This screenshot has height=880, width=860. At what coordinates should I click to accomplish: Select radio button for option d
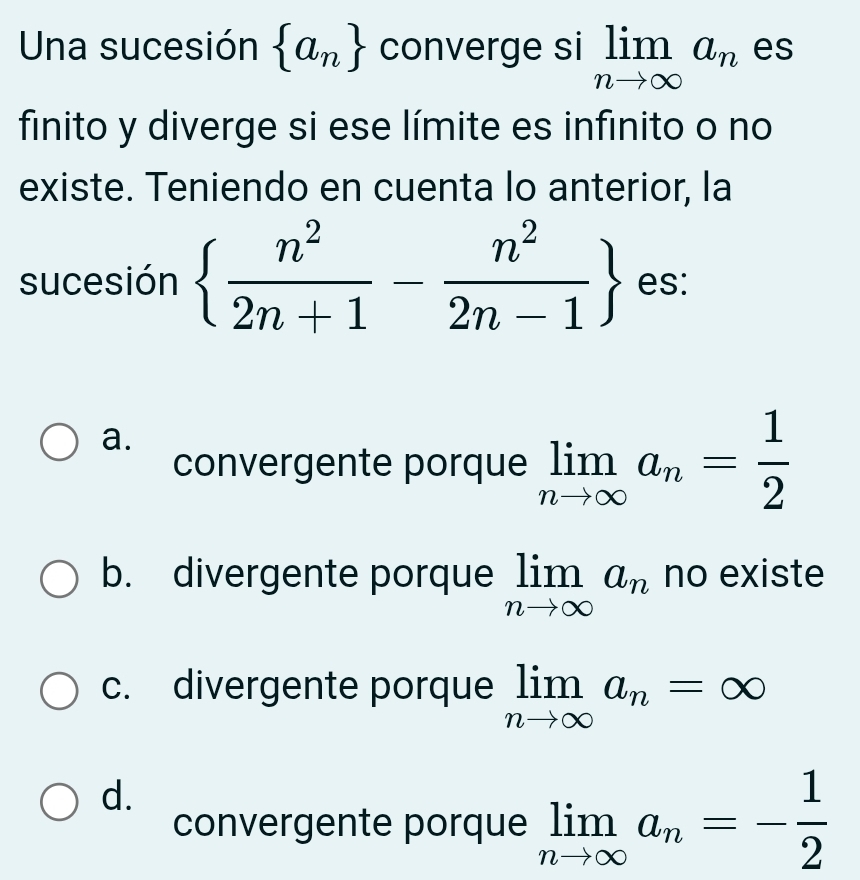[60, 802]
